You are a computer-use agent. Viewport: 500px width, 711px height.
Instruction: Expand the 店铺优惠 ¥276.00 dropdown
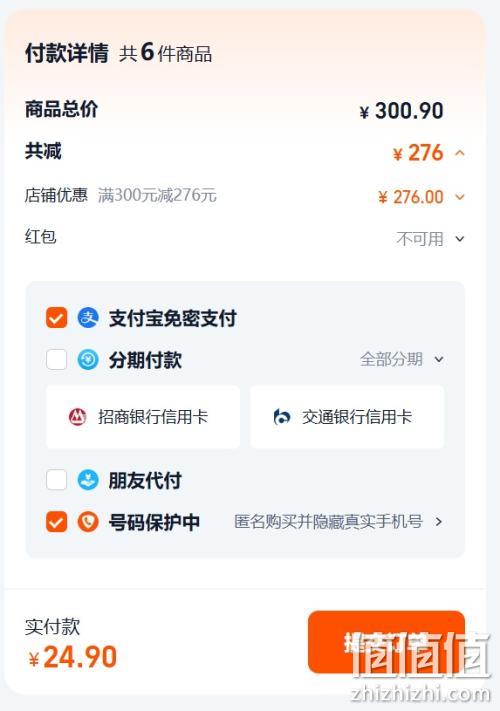tap(460, 197)
